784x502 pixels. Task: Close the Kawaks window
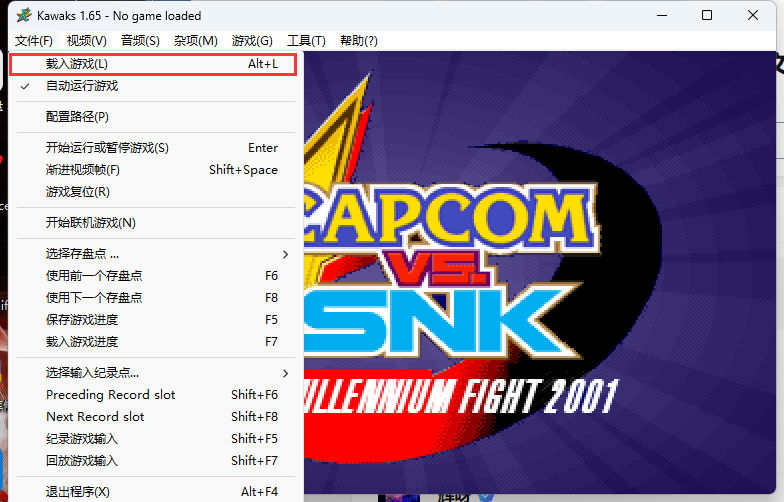click(753, 16)
